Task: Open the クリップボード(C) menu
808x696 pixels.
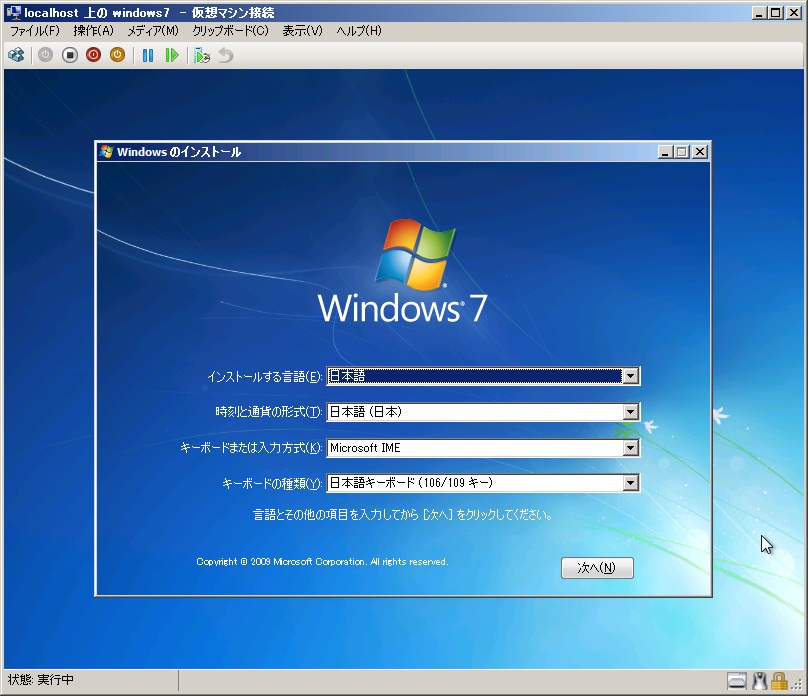Action: 230,31
